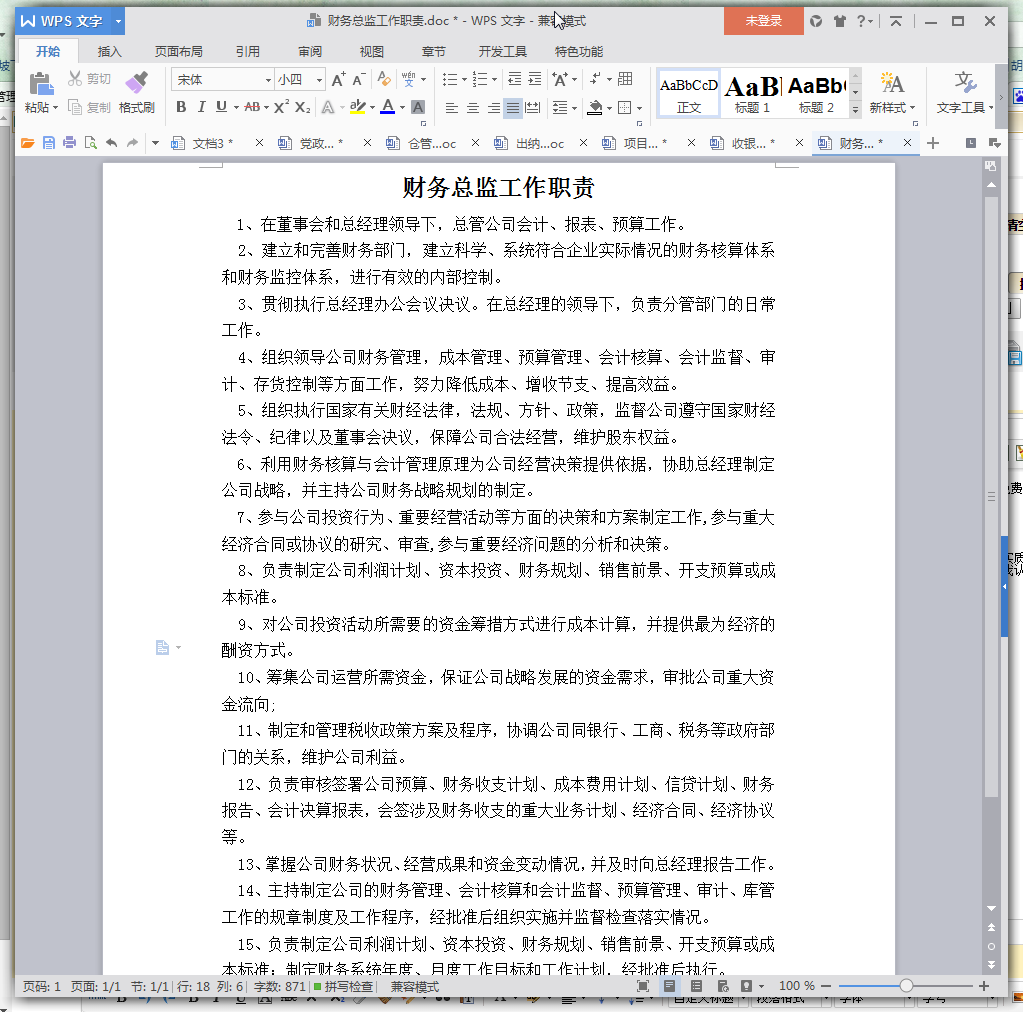
Task: Click the new tab plus button
Action: (x=933, y=143)
